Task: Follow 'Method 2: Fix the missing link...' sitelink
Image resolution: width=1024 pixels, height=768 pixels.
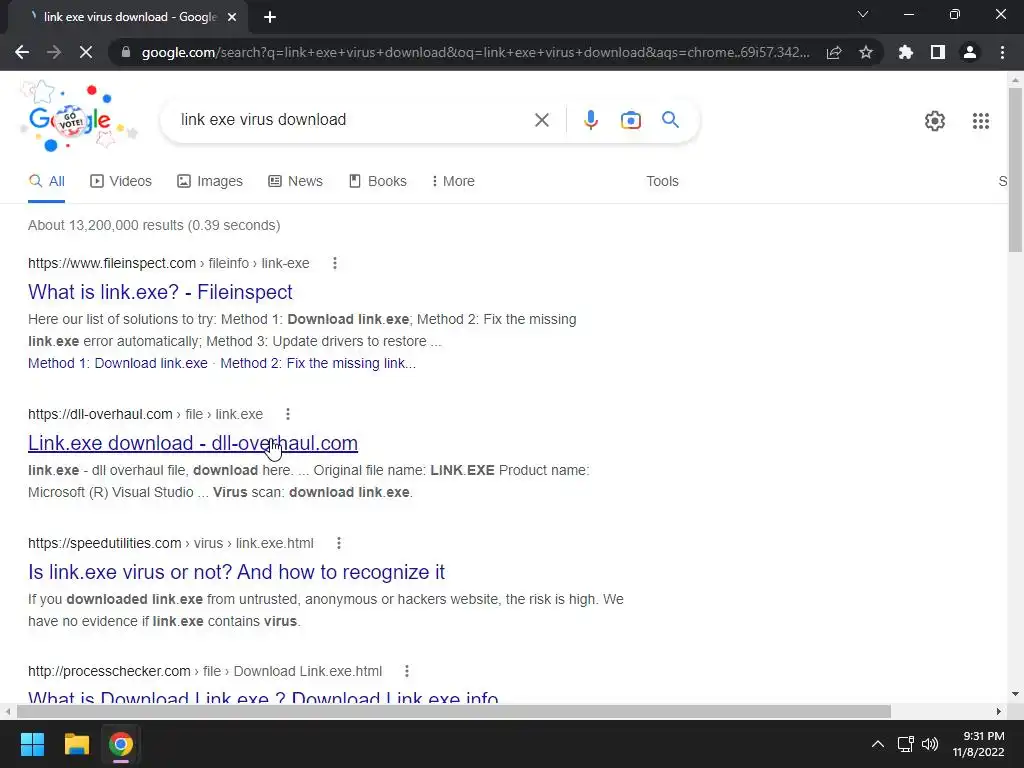Action: coord(318,363)
